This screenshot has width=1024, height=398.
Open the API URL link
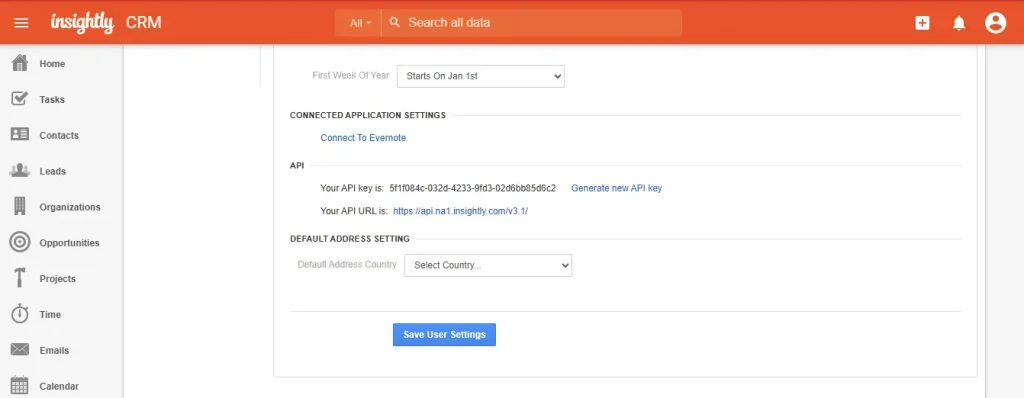click(x=460, y=211)
